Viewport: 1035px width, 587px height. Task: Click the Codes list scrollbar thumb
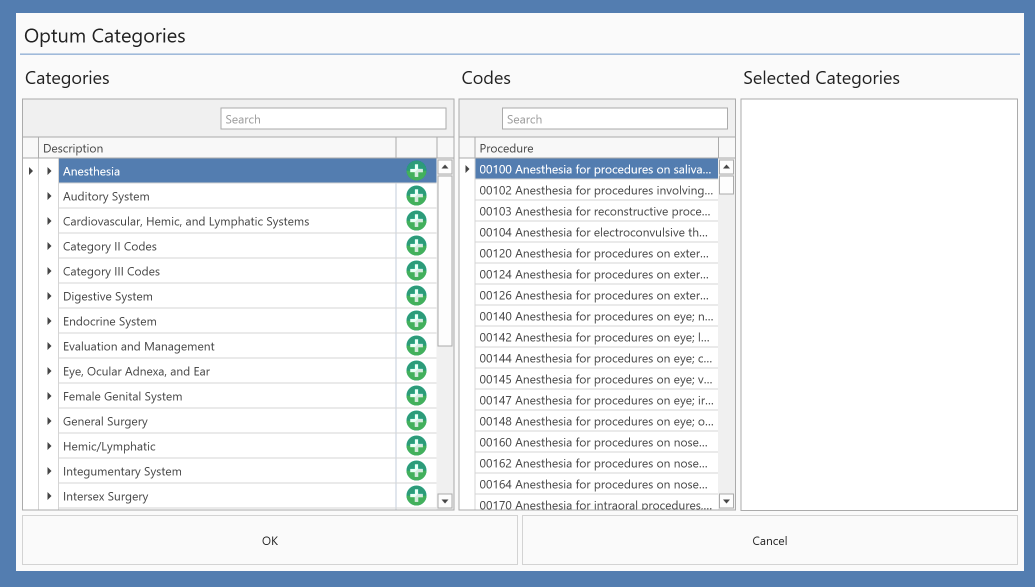pyautogui.click(x=727, y=185)
